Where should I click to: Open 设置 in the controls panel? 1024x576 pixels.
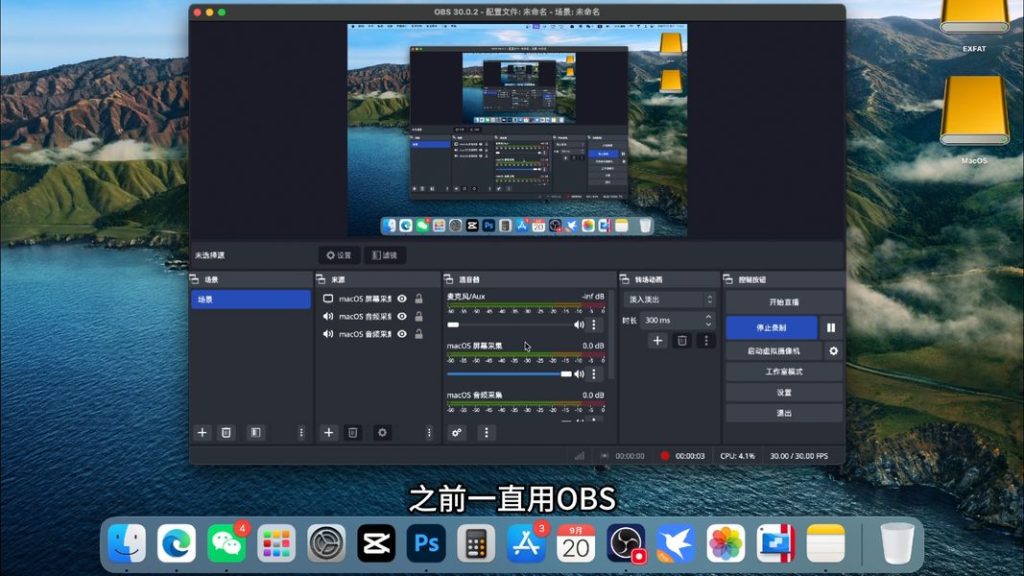[784, 392]
